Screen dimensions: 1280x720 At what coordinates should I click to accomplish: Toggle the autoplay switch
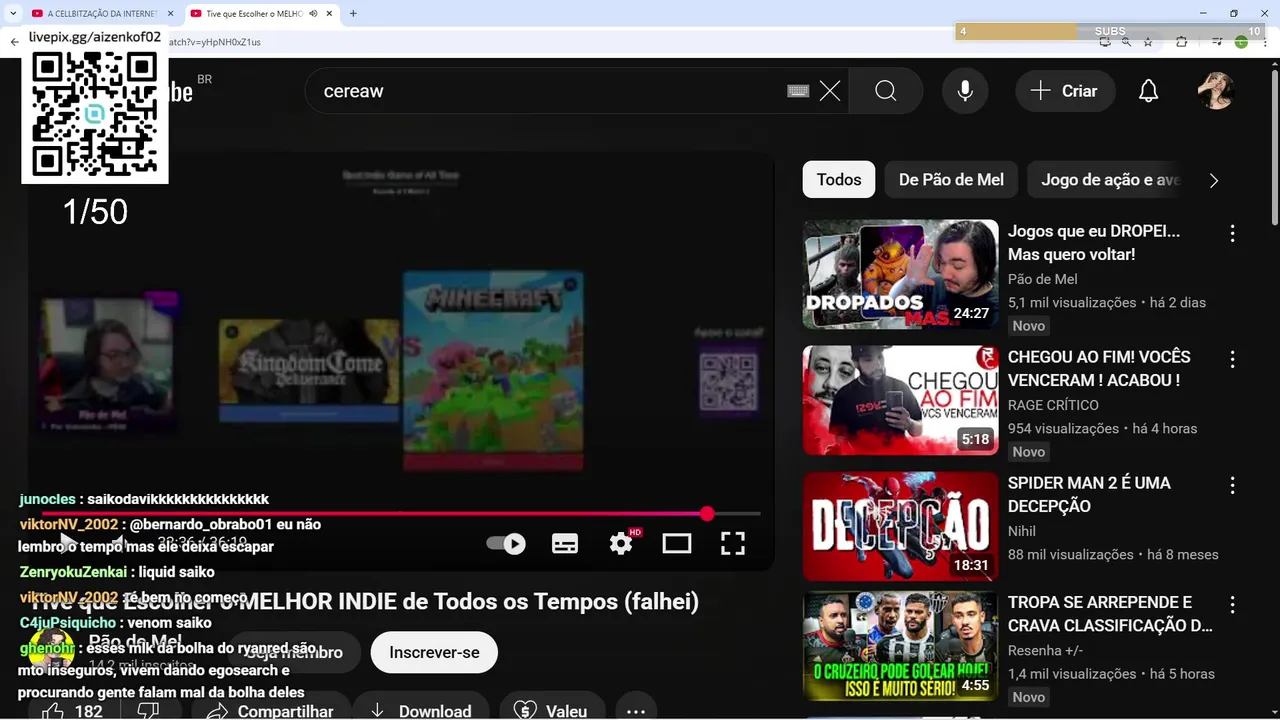[x=506, y=544]
